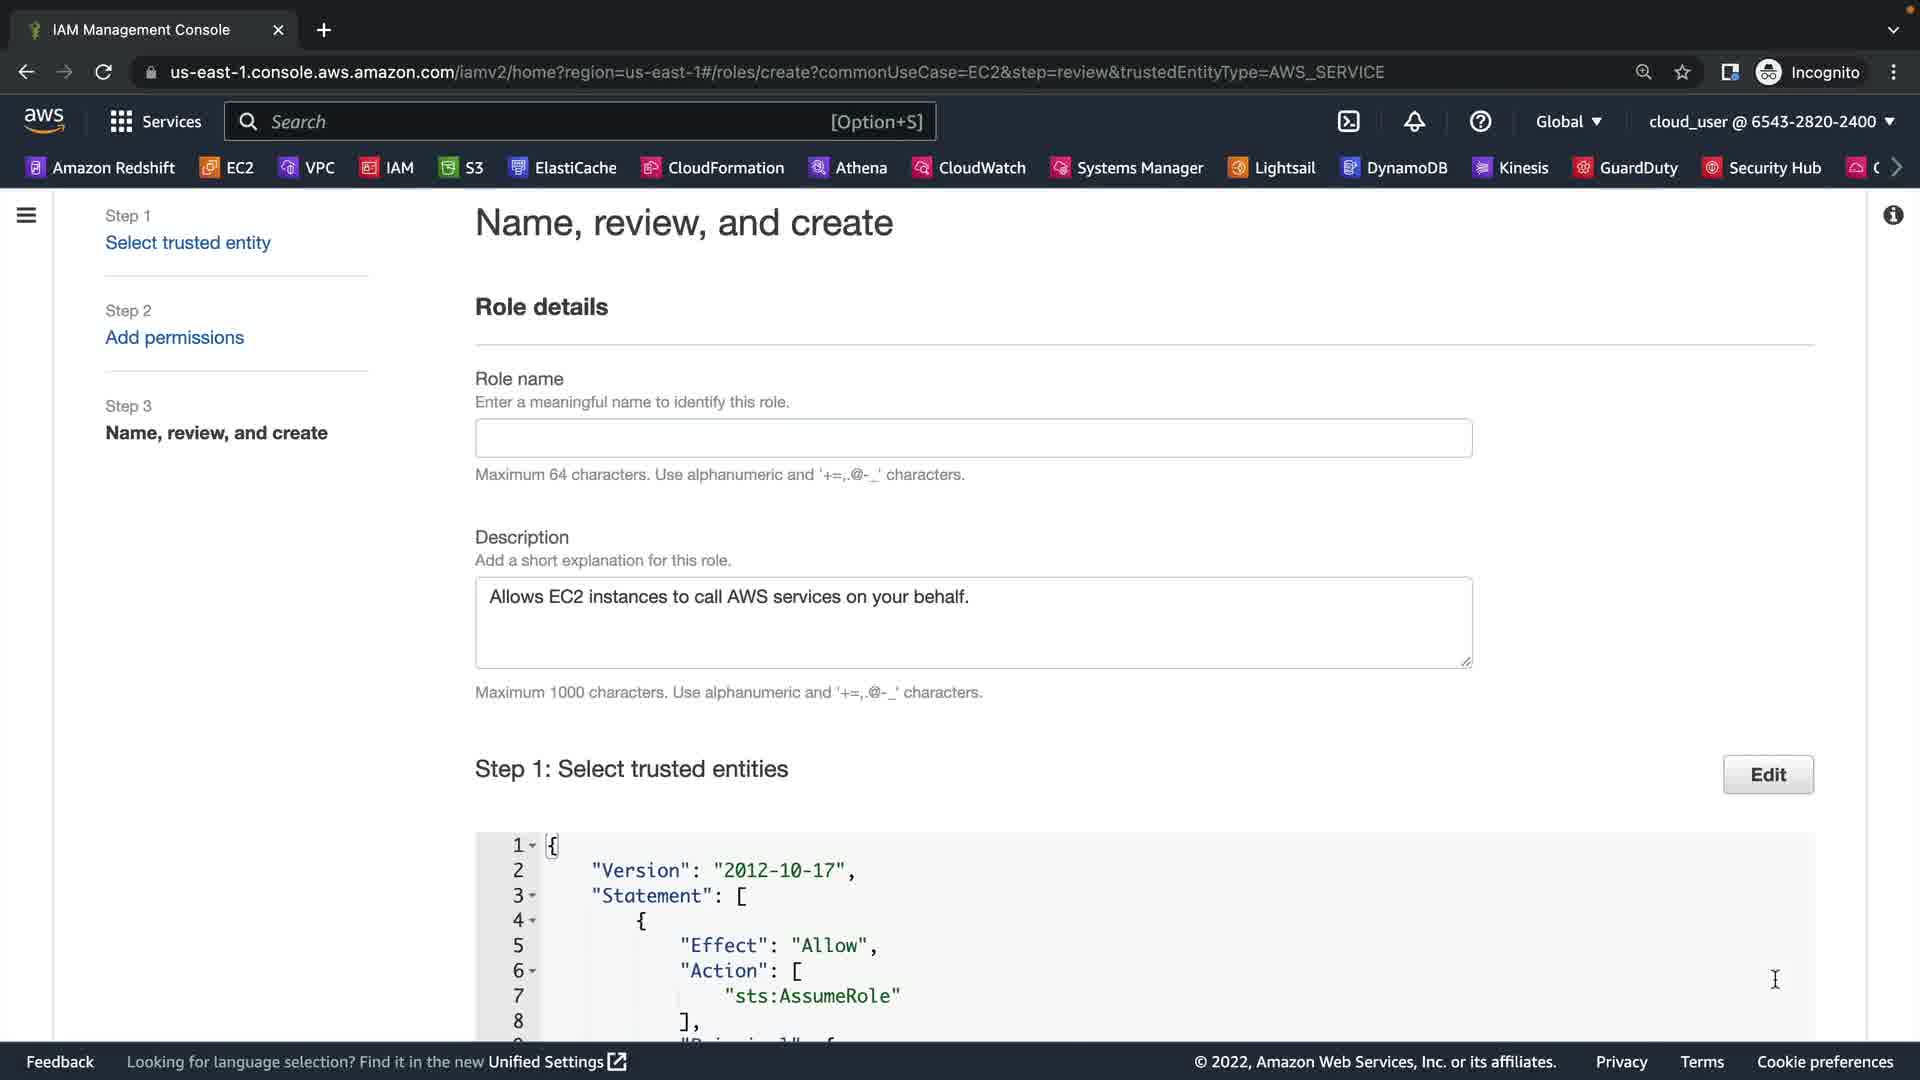This screenshot has height=1080, width=1920.
Task: Open the info panel icon
Action: tap(1893, 215)
